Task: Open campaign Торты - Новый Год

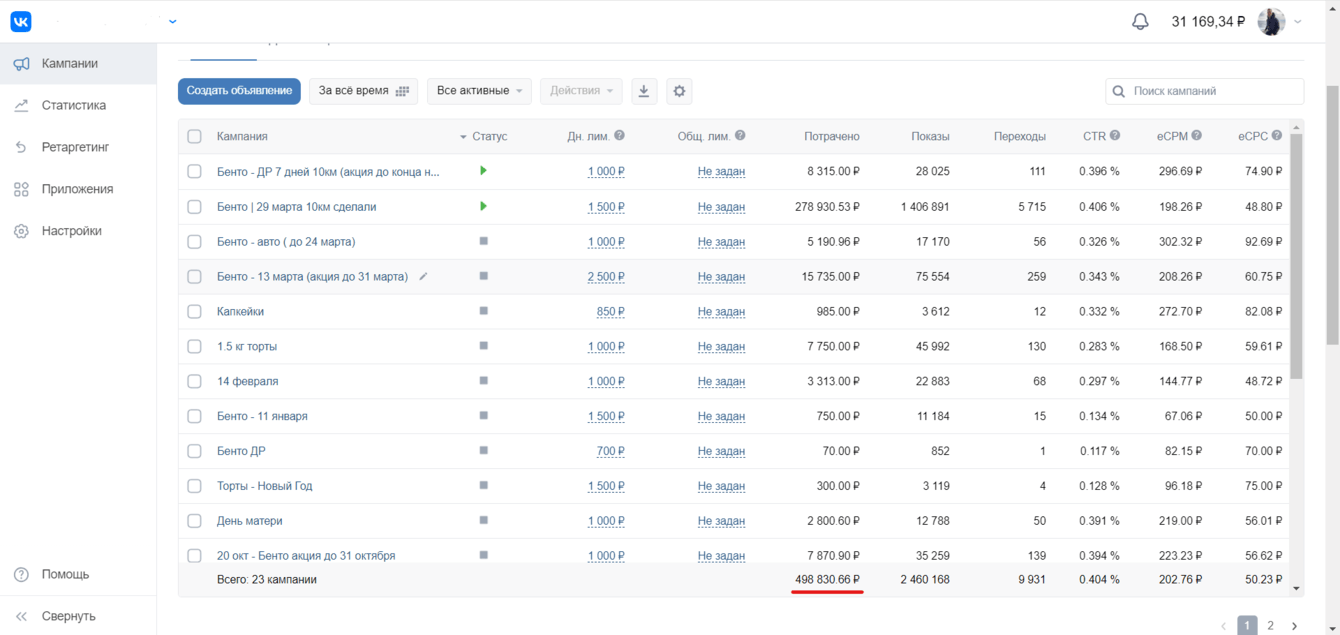Action: (x=265, y=486)
